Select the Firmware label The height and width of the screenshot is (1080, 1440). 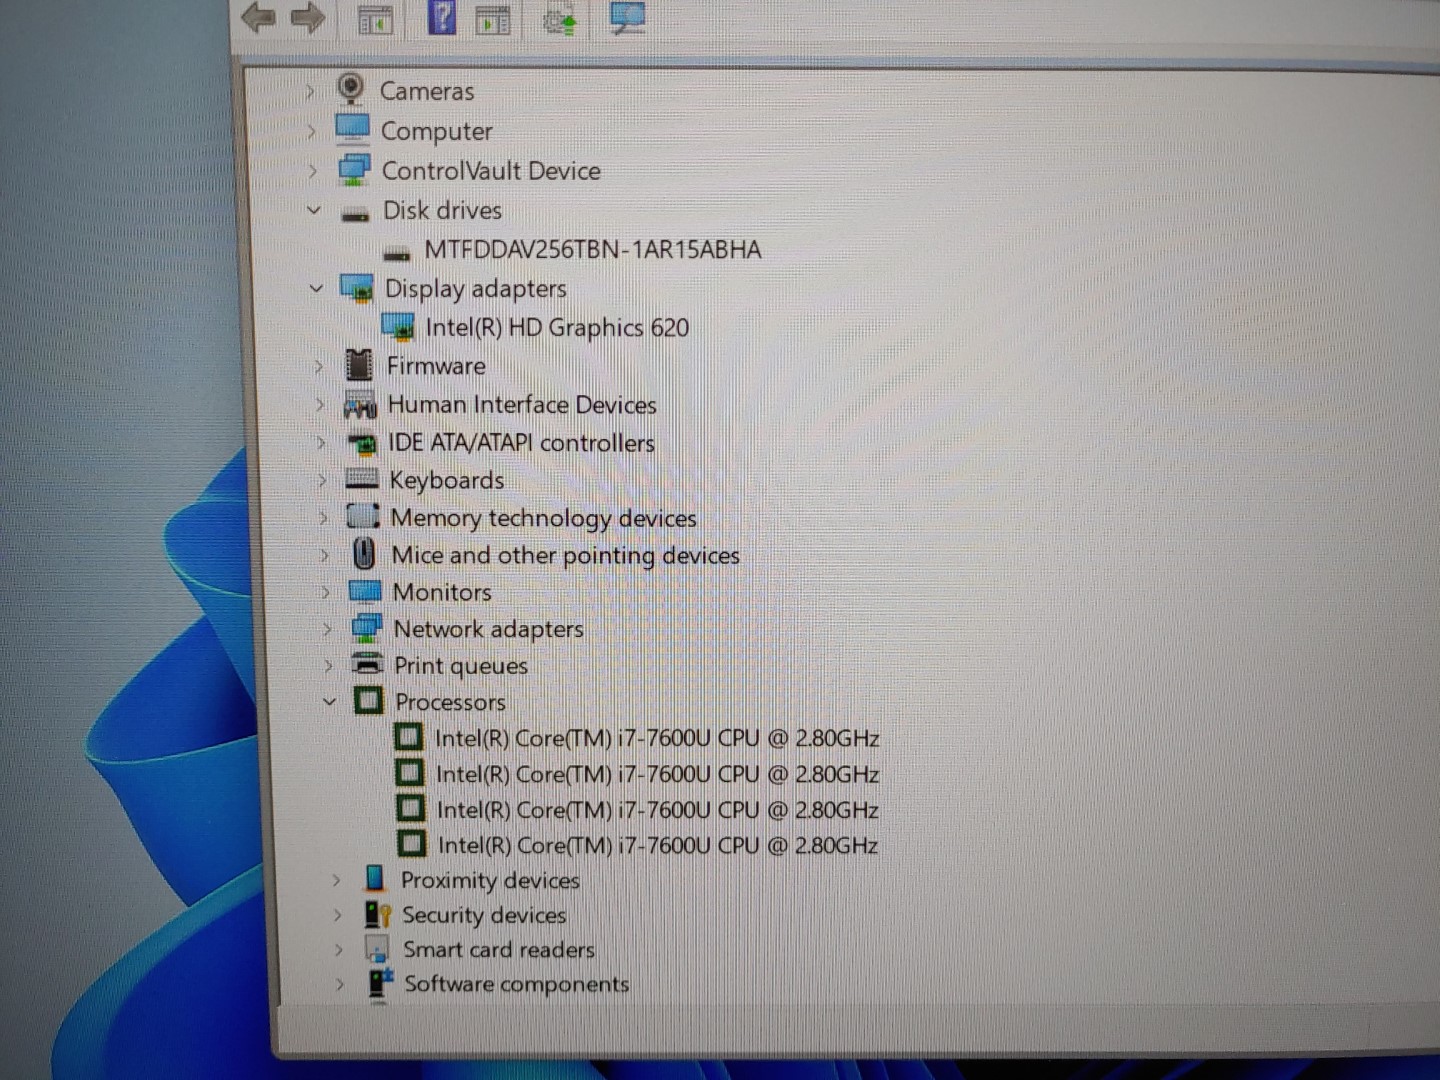click(436, 366)
